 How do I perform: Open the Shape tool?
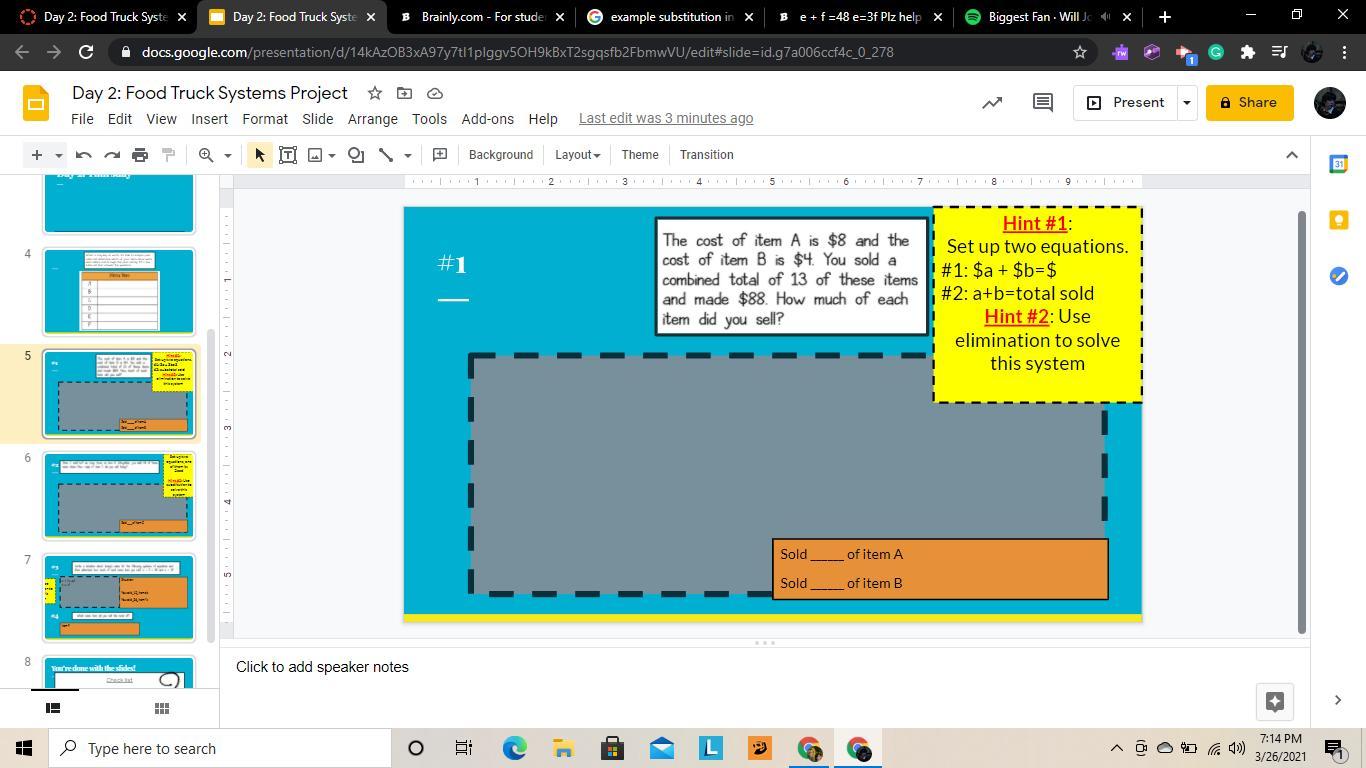pos(356,155)
